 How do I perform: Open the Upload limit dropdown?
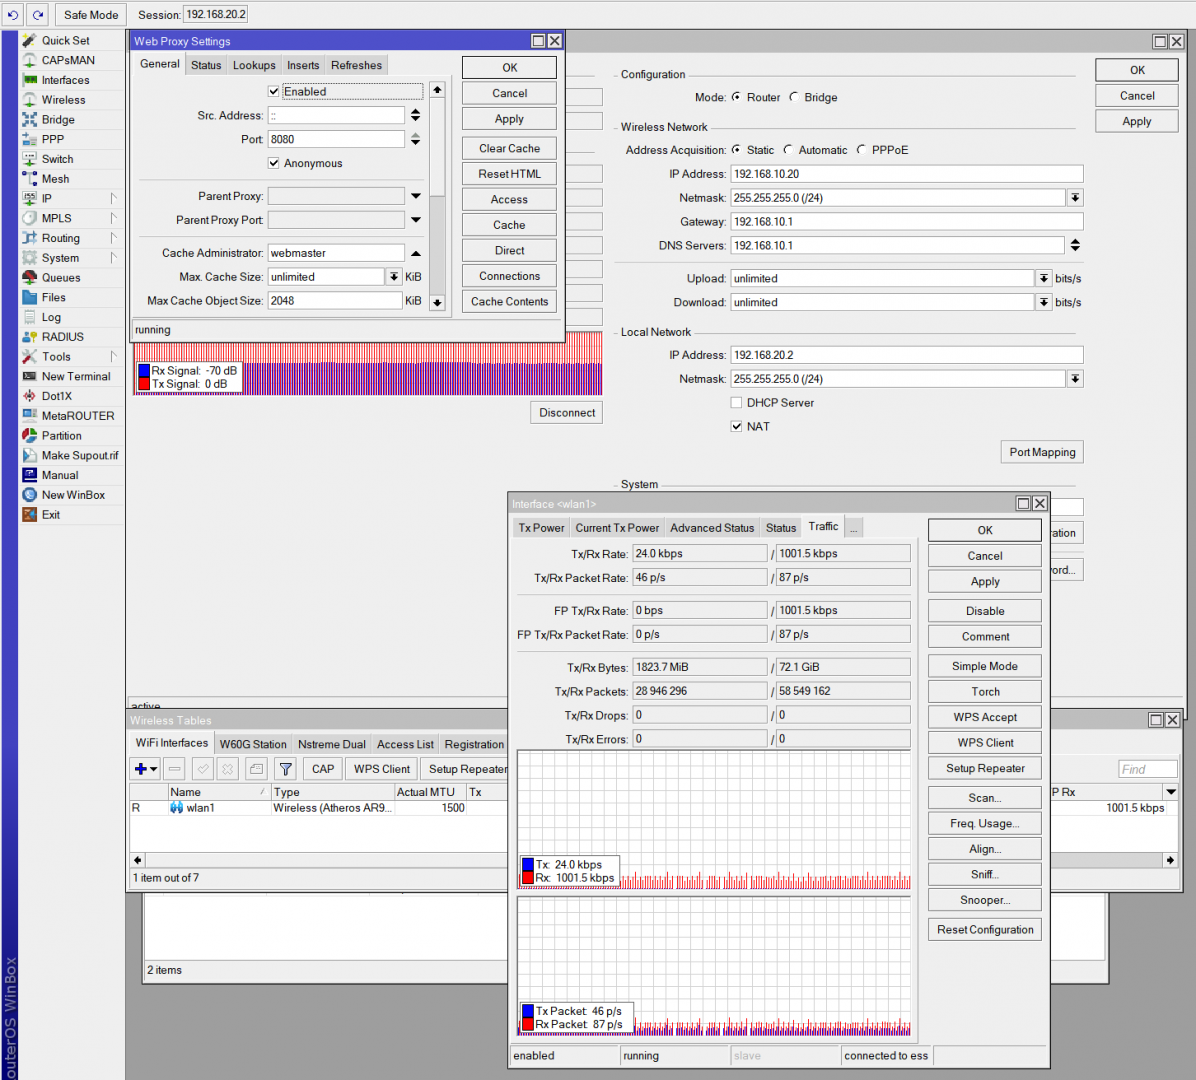pyautogui.click(x=1044, y=279)
